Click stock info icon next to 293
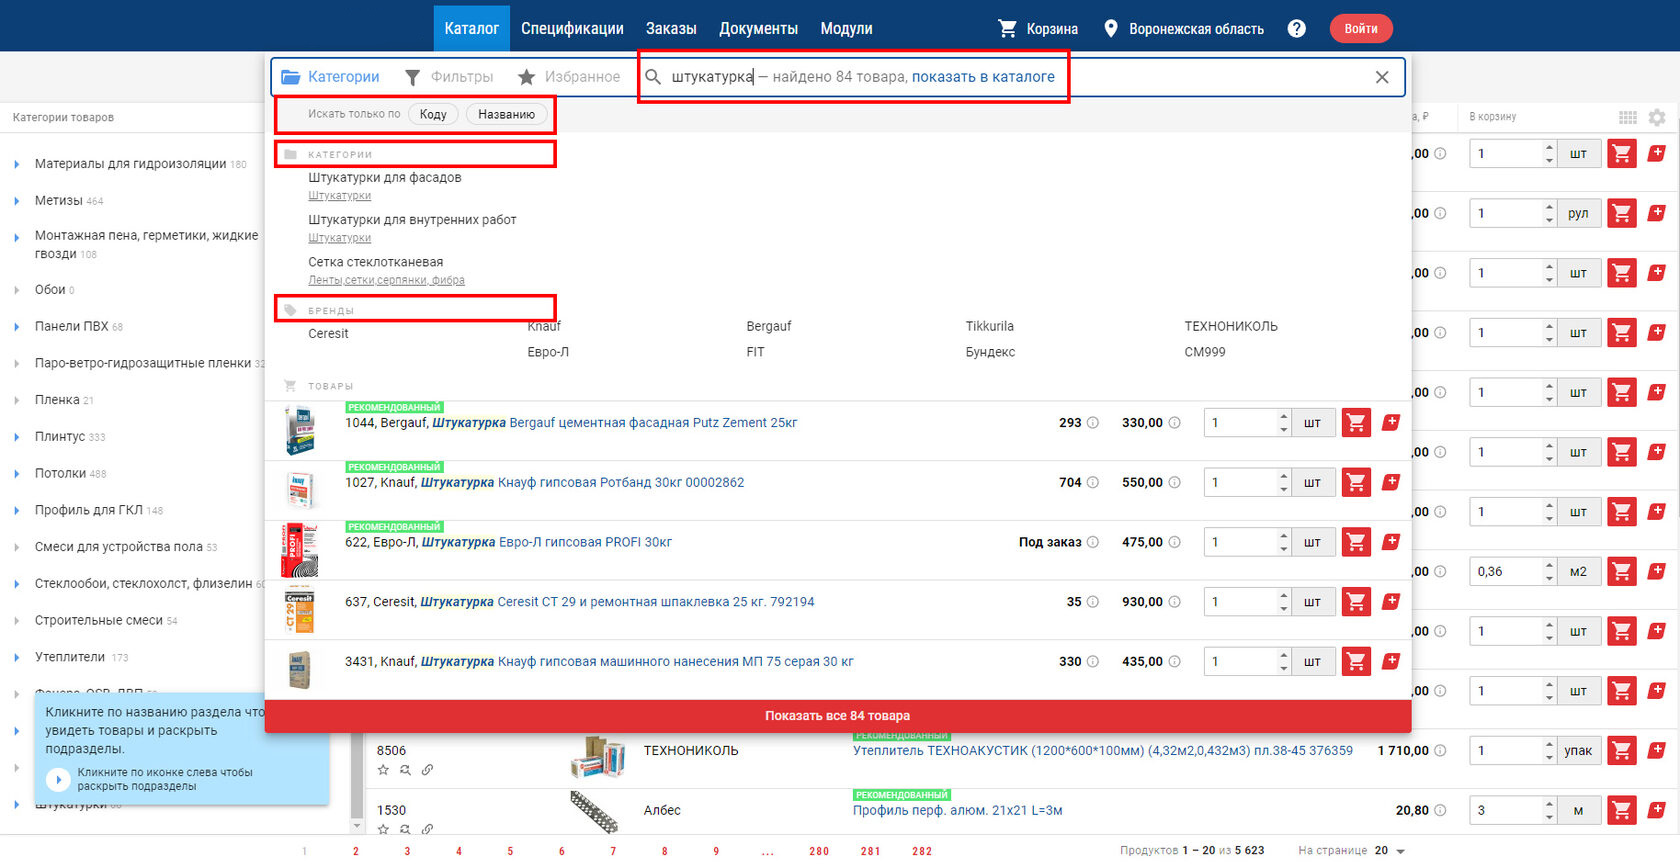This screenshot has width=1680, height=868. (1093, 423)
